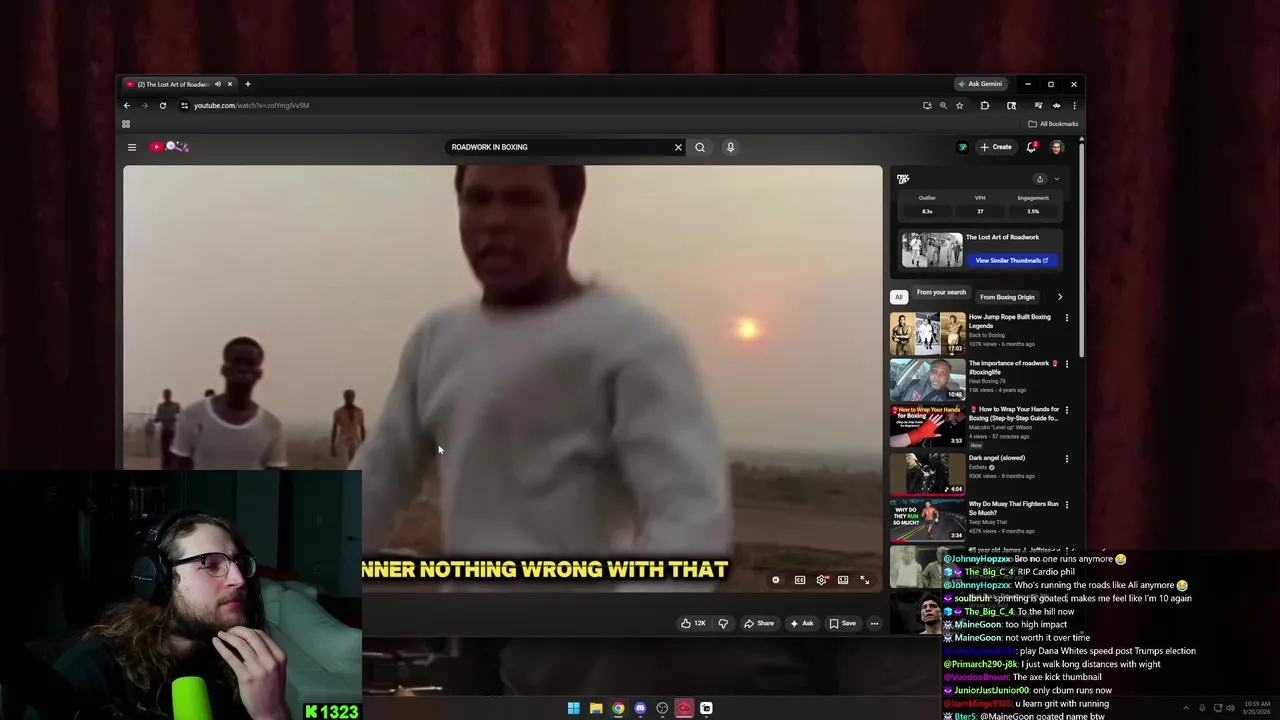The image size is (1280, 720).
Task: Show more filter chips with right arrow
Action: coord(1060,297)
